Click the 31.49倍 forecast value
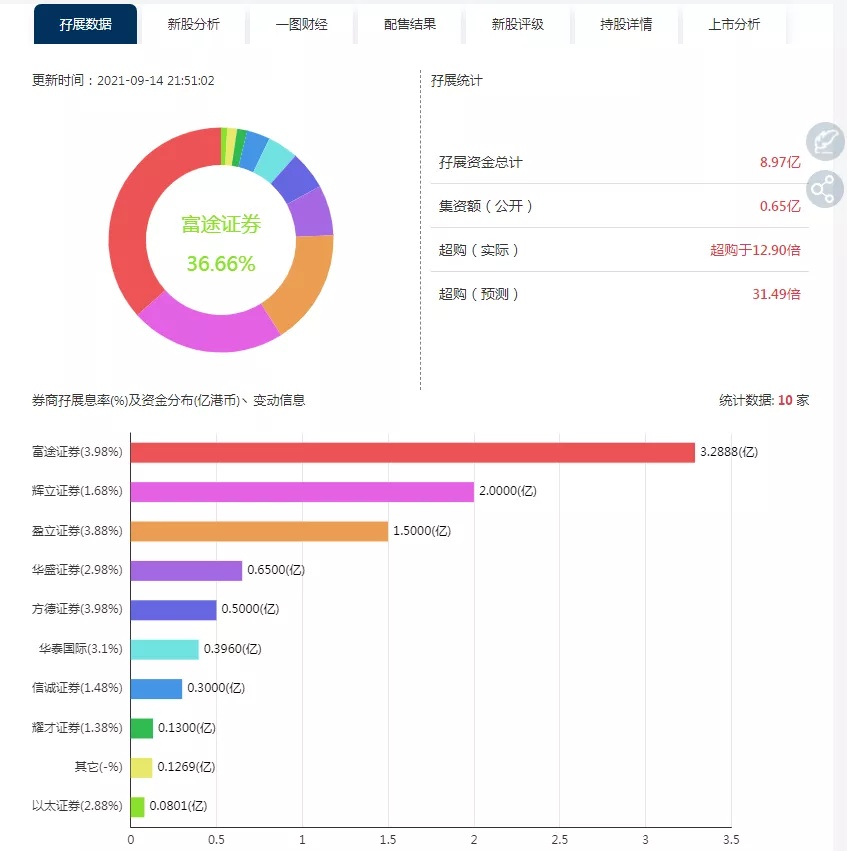The width and height of the screenshot is (847, 851). 776,294
